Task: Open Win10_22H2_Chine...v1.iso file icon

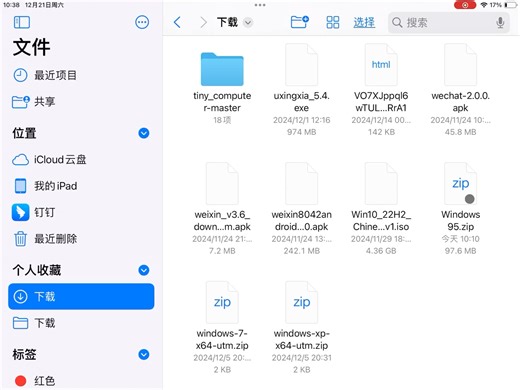Action: pyautogui.click(x=381, y=183)
